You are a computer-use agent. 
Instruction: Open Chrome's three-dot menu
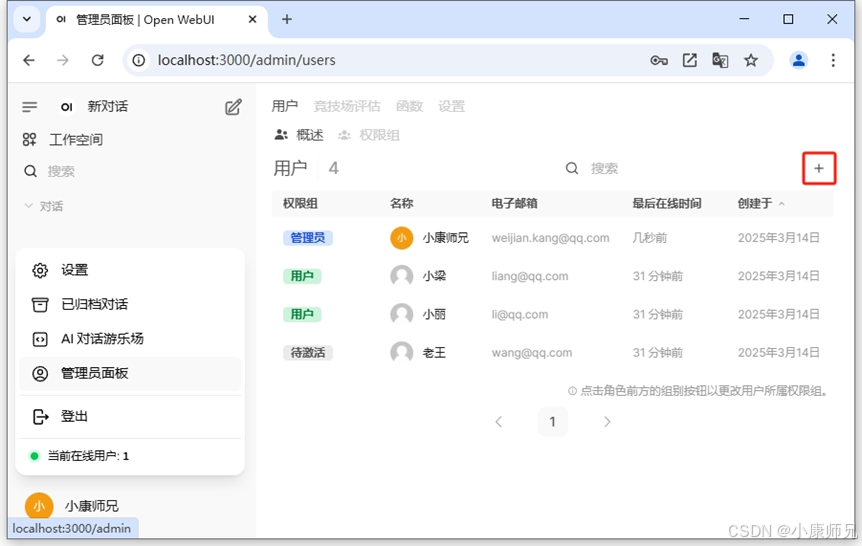pyautogui.click(x=833, y=60)
